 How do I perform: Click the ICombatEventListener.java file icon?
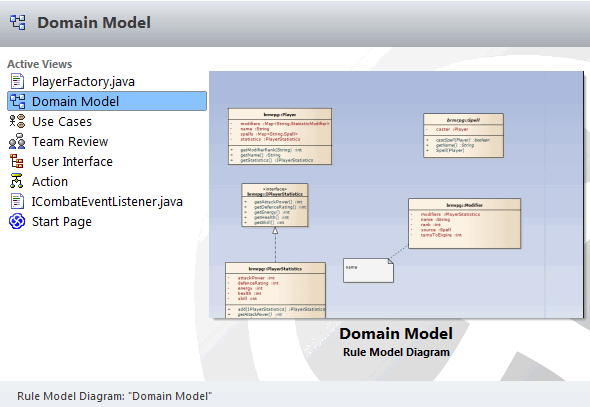(x=17, y=201)
